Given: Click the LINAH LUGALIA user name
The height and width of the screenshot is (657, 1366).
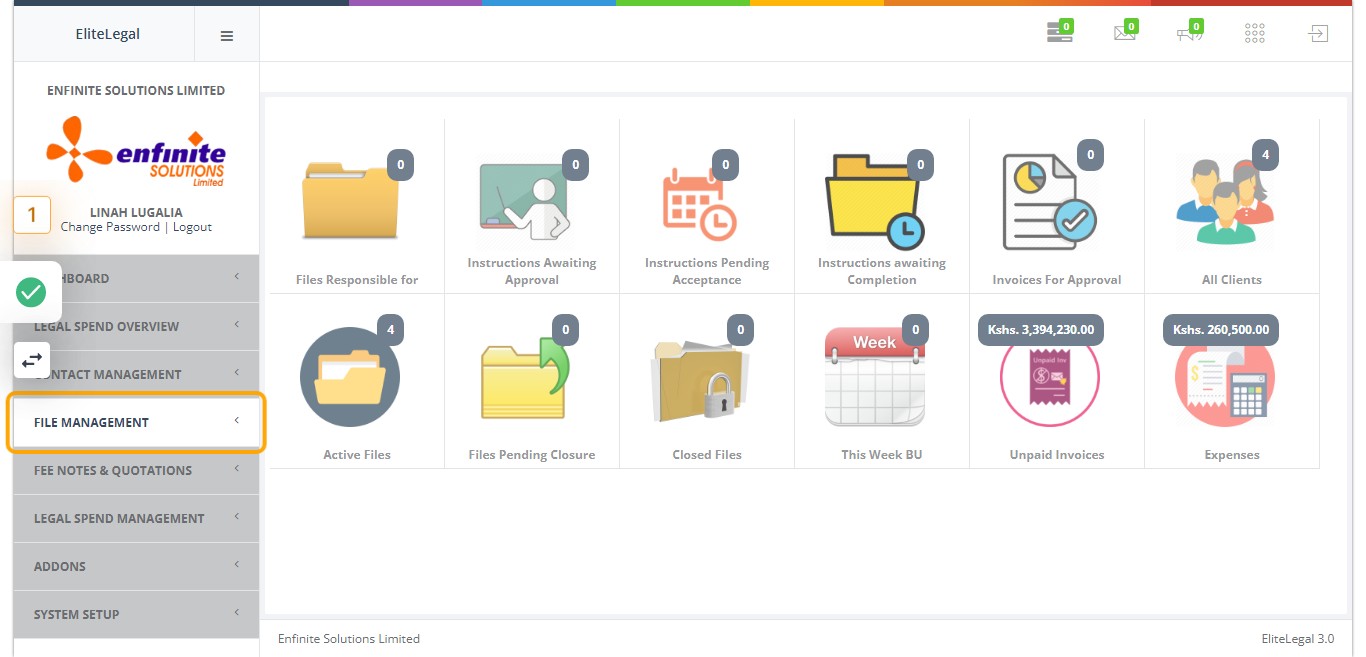Looking at the screenshot, I should 136,212.
